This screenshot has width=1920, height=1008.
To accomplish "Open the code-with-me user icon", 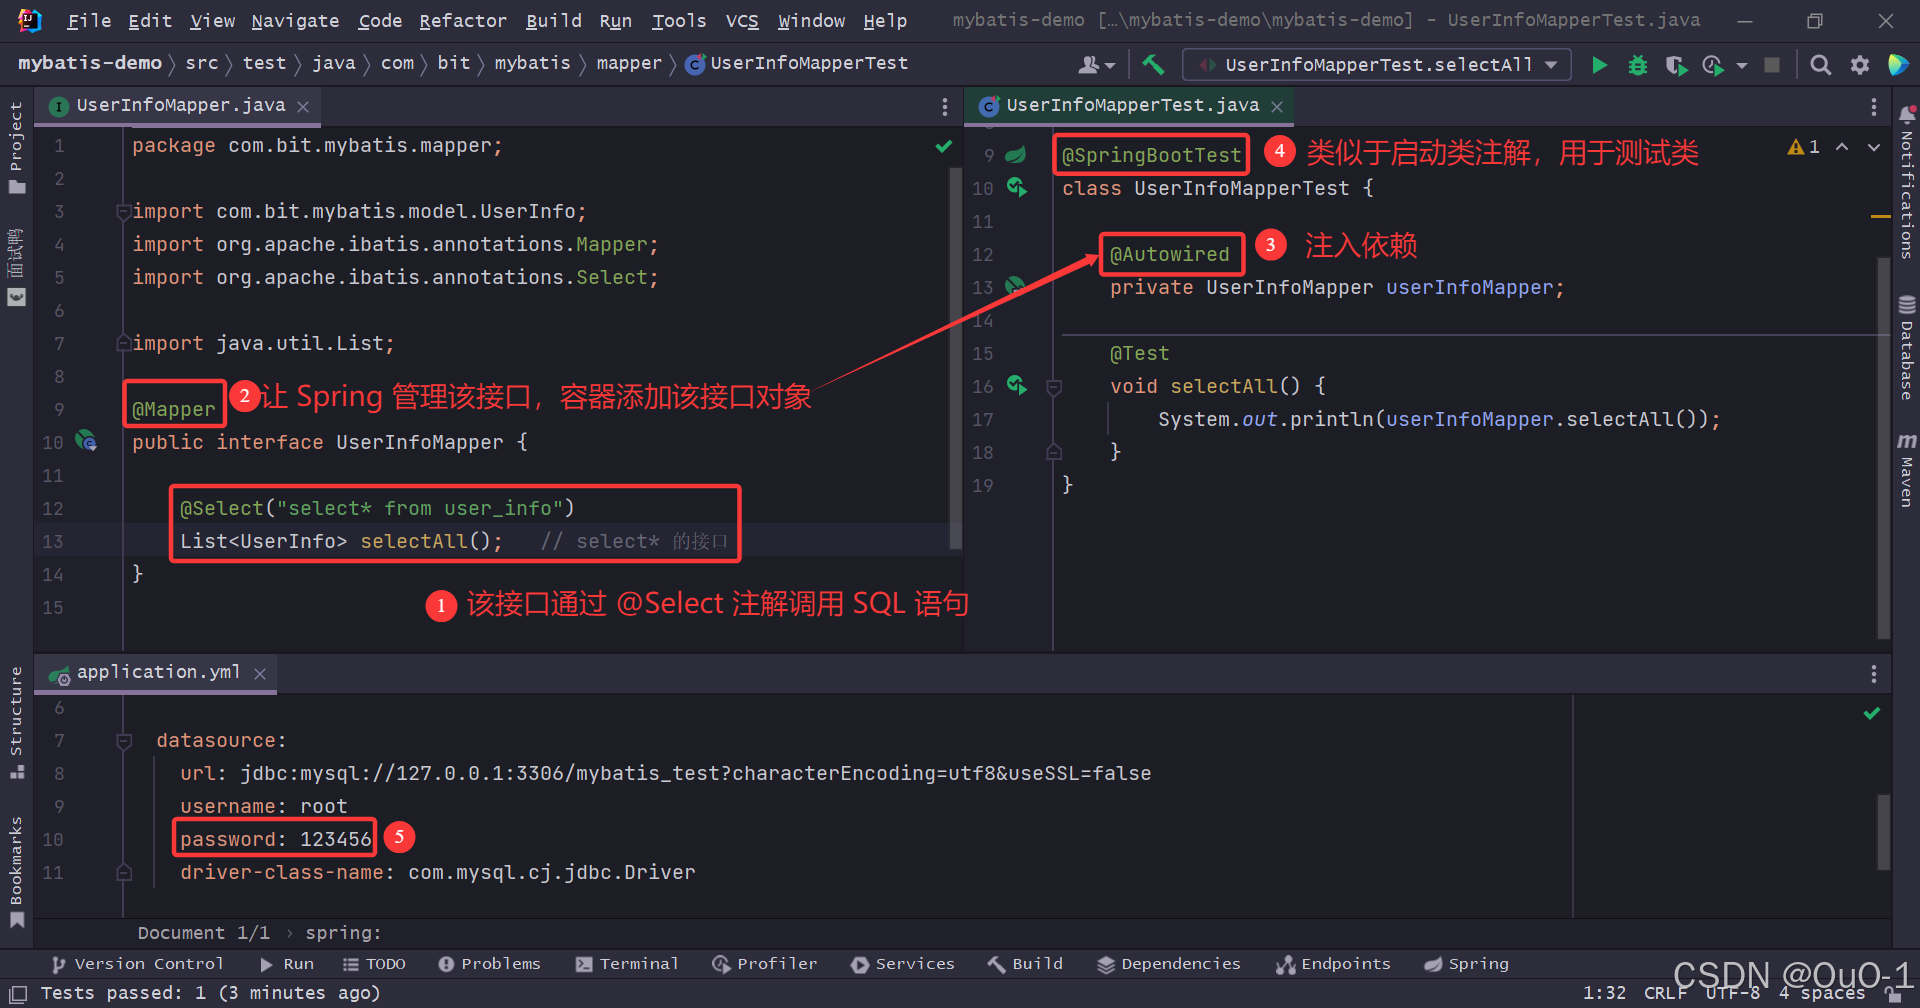I will click(1096, 65).
